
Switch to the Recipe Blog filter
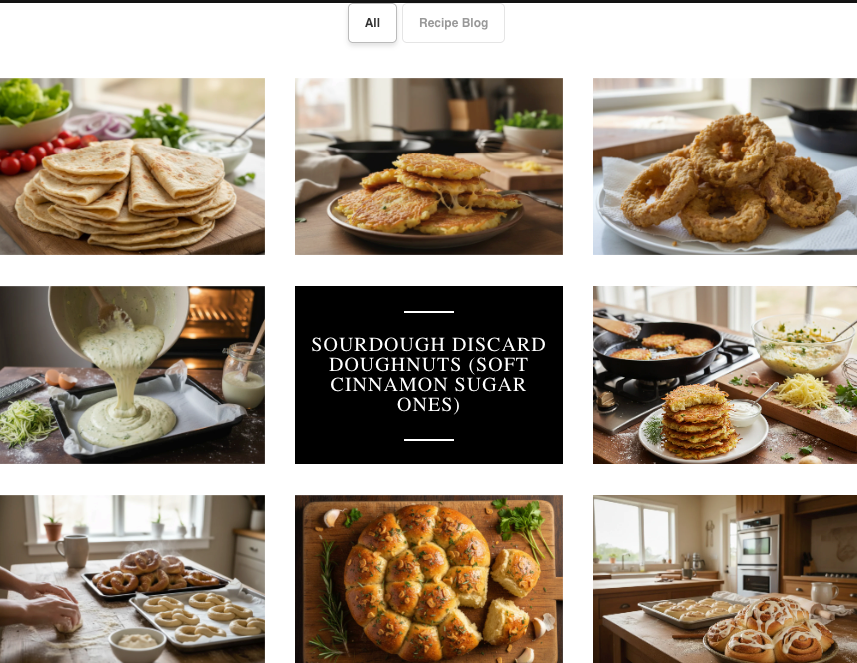tap(453, 23)
